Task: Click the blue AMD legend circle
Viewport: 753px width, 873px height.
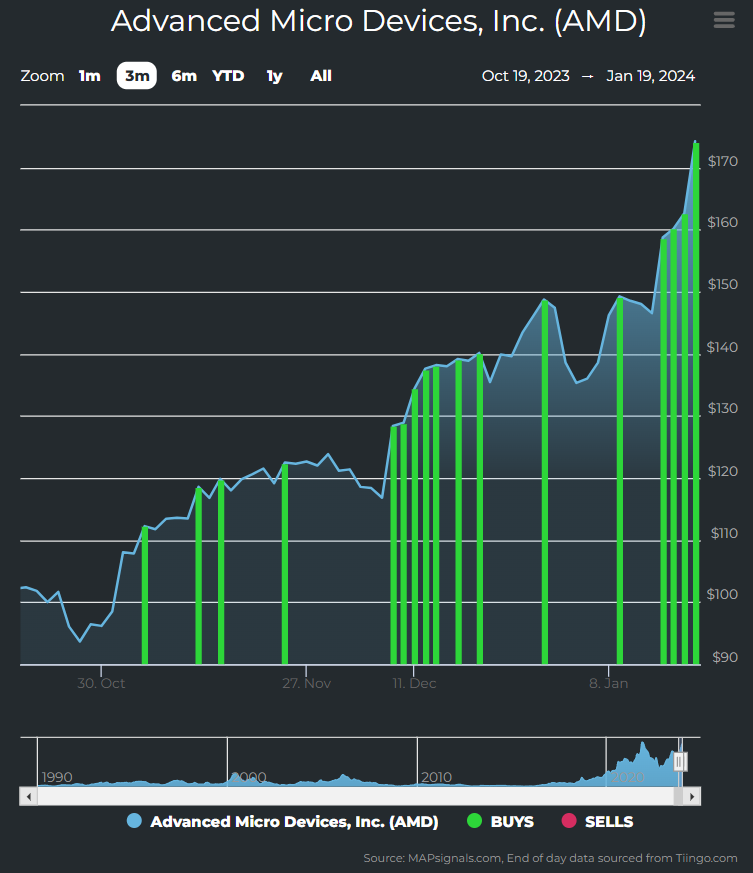Action: pyautogui.click(x=134, y=822)
